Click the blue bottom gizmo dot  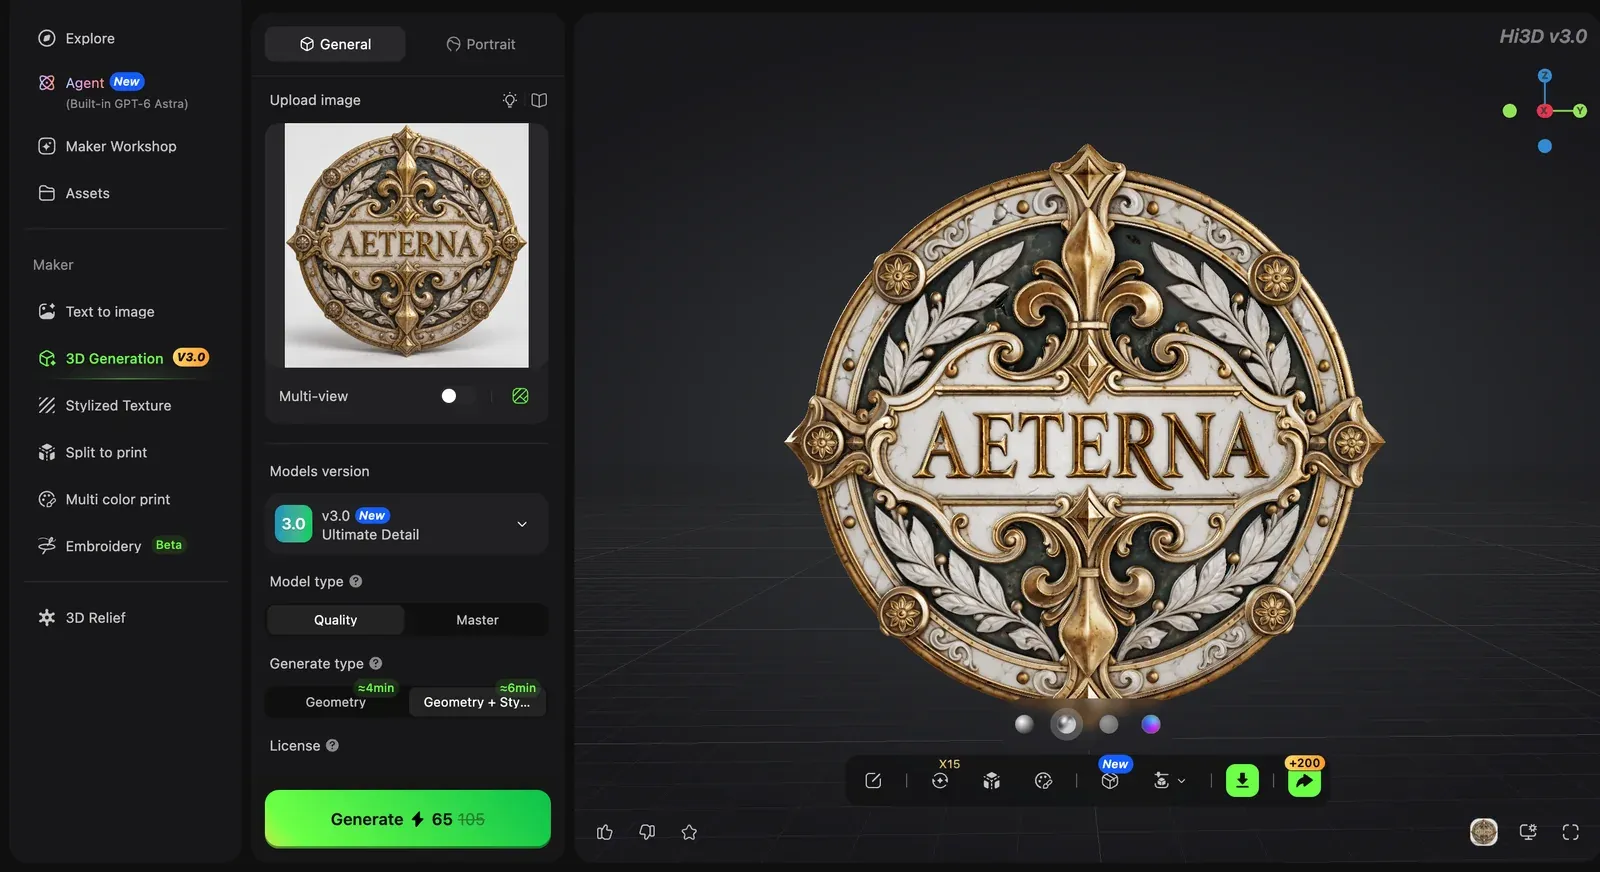(x=1545, y=146)
